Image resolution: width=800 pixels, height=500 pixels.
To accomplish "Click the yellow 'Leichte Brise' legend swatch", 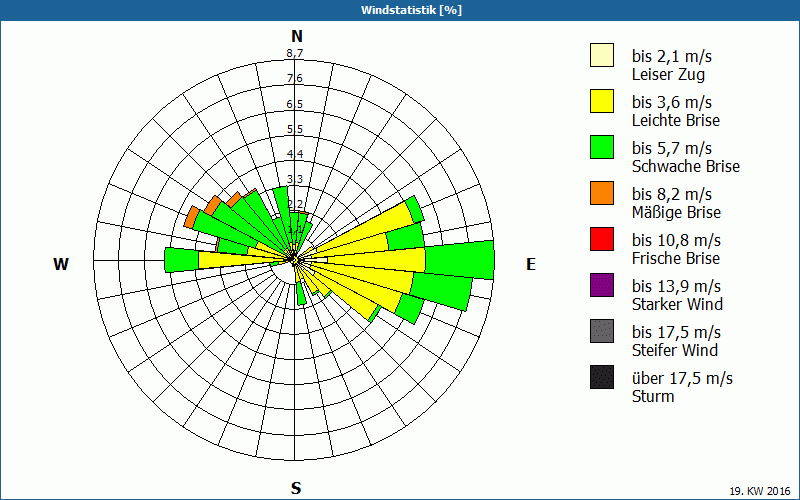I will (x=602, y=101).
